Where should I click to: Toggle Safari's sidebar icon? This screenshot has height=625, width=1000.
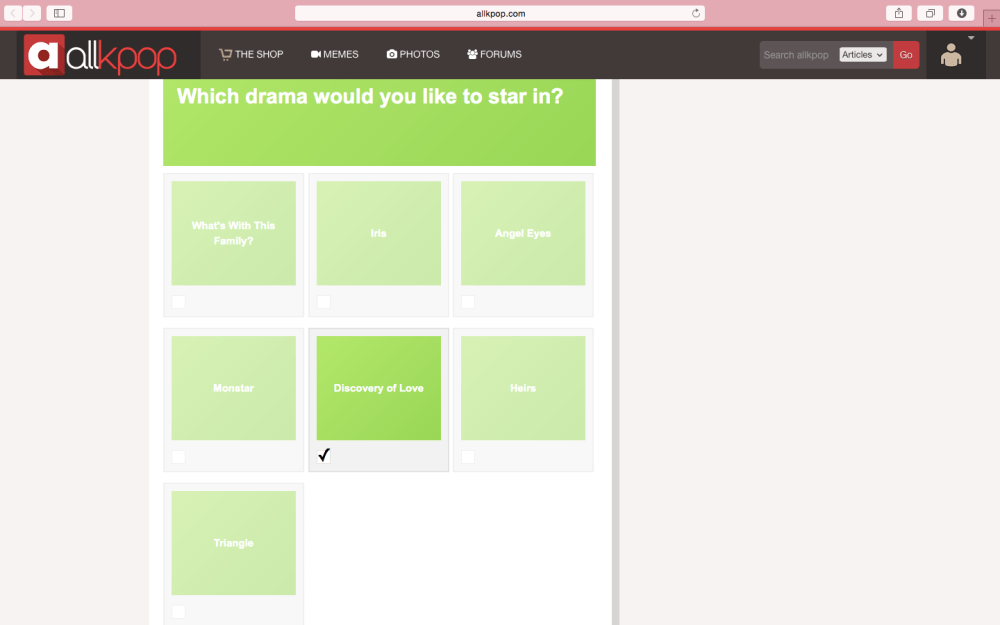point(59,13)
